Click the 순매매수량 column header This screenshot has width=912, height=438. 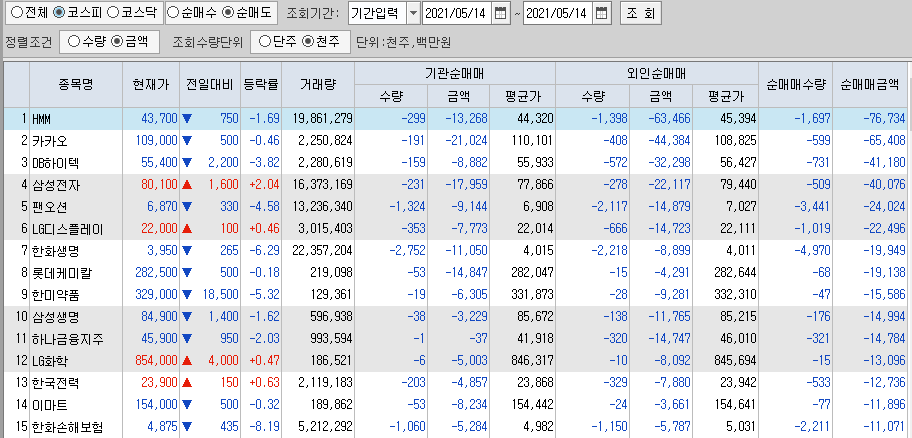tap(795, 84)
